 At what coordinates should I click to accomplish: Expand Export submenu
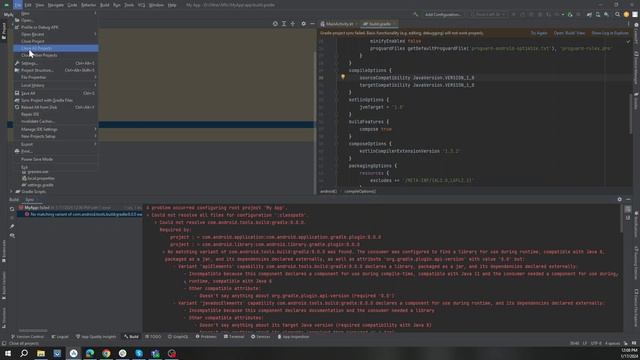(56, 144)
